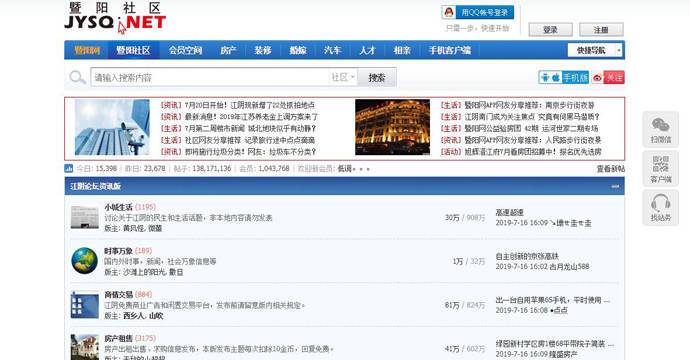Open the 人才 navigation item
690x360 pixels.
367,50
